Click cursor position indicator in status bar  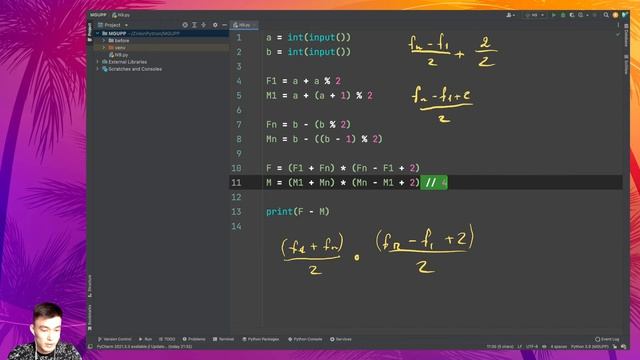click(500, 347)
